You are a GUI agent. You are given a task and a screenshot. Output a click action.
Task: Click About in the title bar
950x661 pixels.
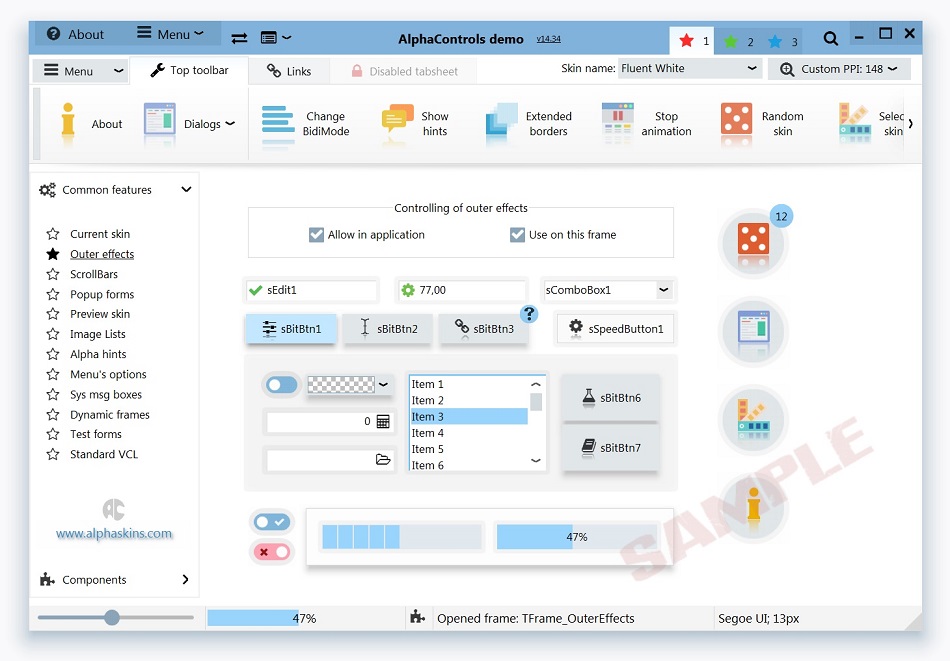[76, 34]
